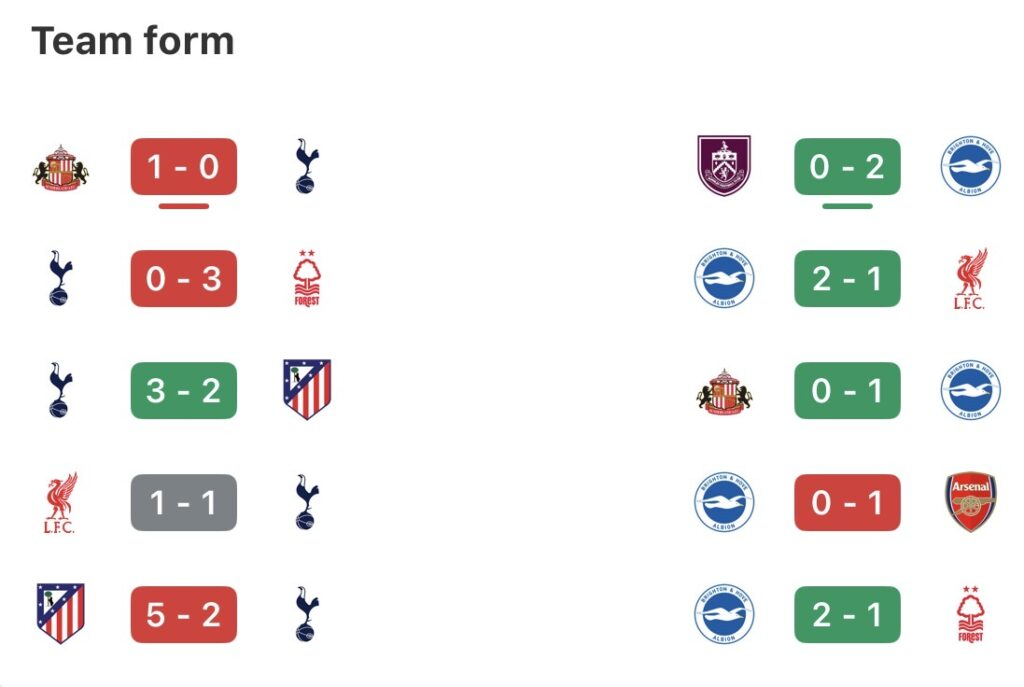
Task: Select the Liverpool crest beside Brighton's 2 - 1 win
Action: (970, 279)
